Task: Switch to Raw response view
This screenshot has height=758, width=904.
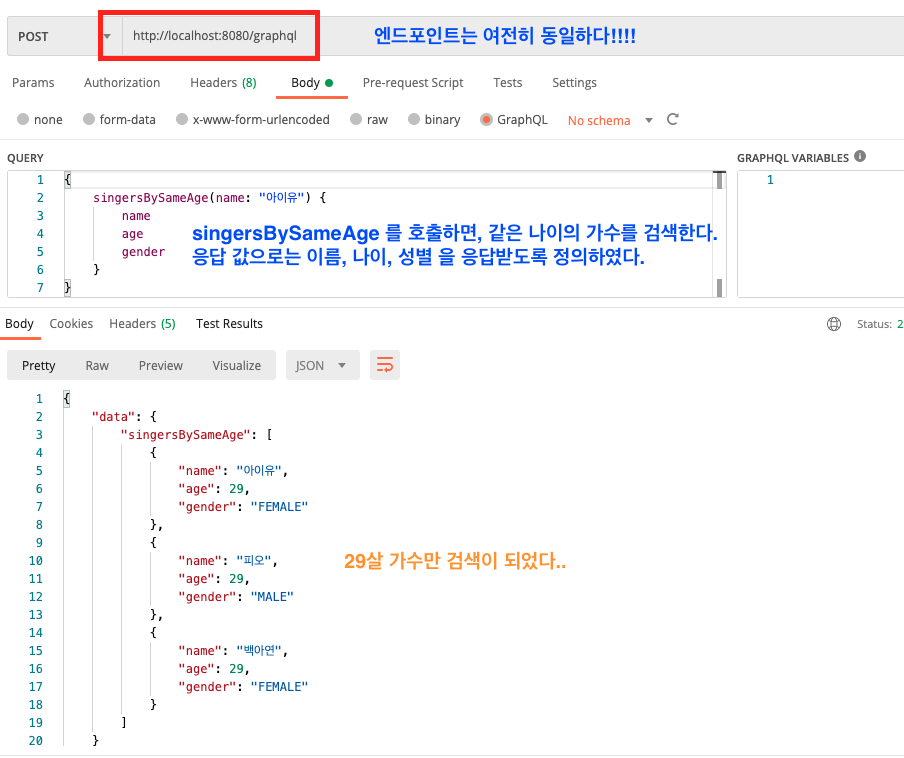Action: [x=97, y=365]
